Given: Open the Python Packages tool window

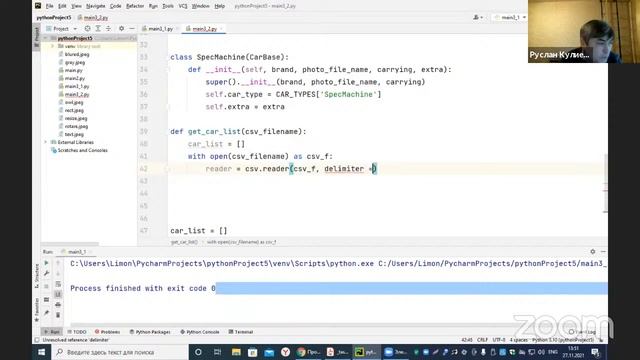Looking at the screenshot, I should 150,332.
